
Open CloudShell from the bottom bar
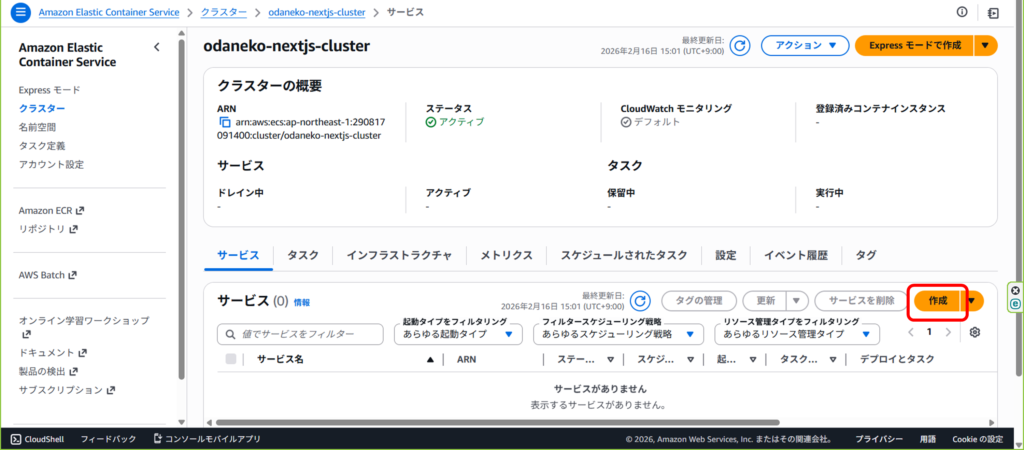tap(39, 439)
